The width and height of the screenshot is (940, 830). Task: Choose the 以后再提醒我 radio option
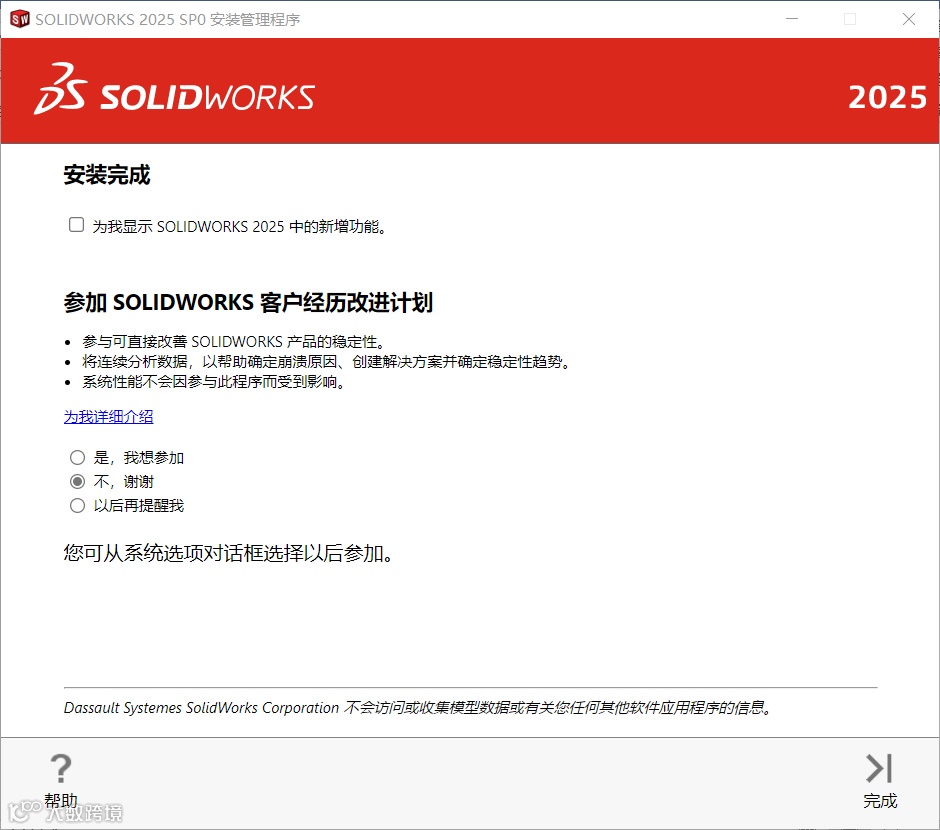(x=77, y=506)
